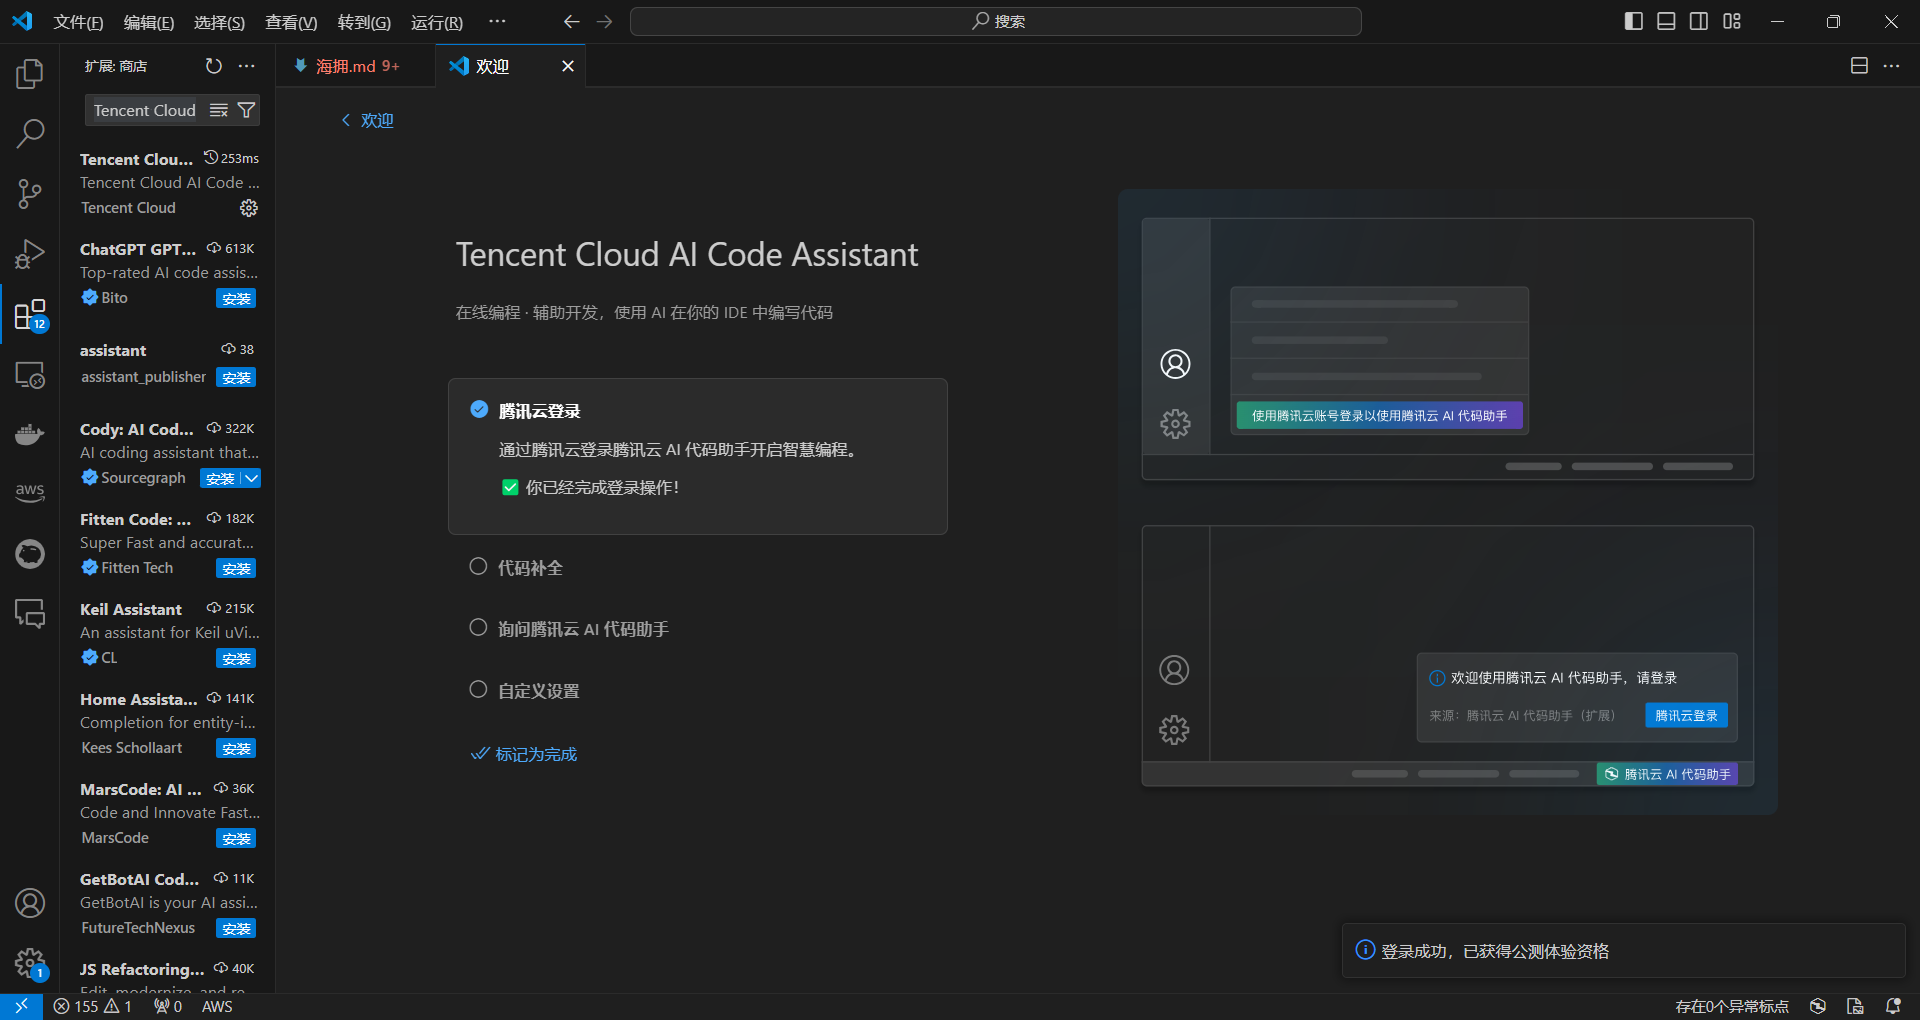The height and width of the screenshot is (1020, 1920).
Task: Install Cody Sourcegraph extension
Action: 220,478
